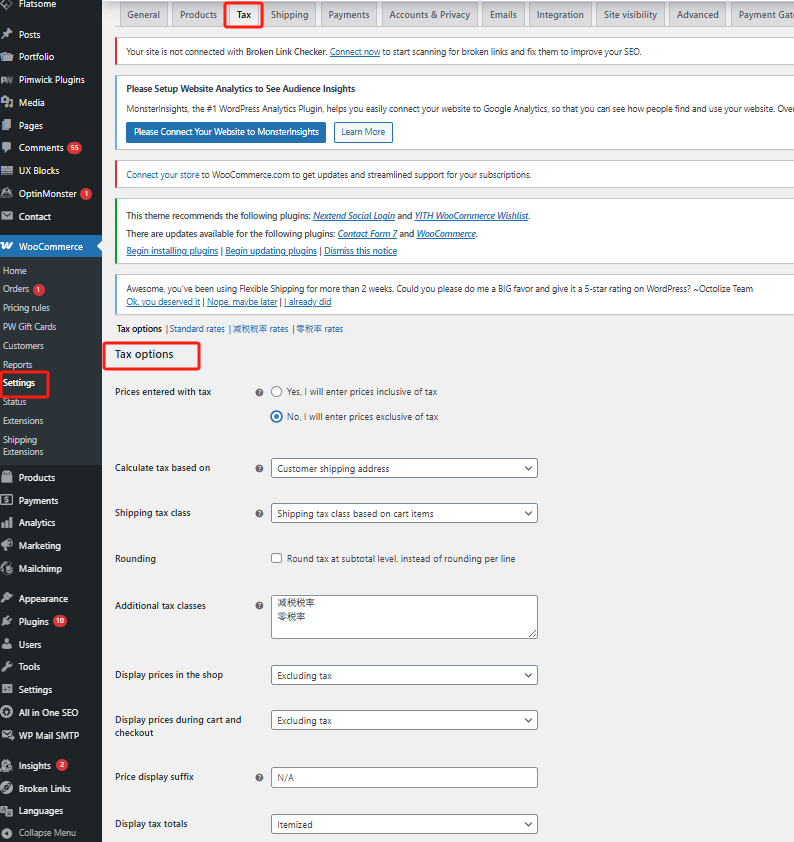Screen dimensions: 794x842
Task: Click help icon beside Shipping tax class
Action: (x=259, y=513)
